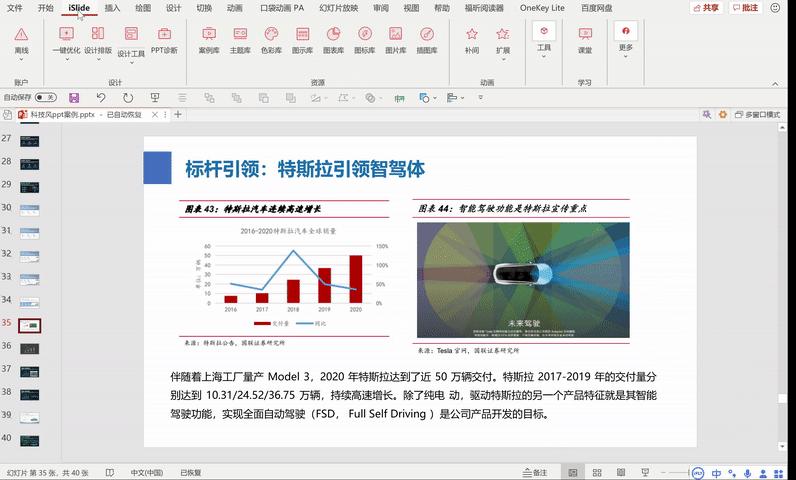Click the orange settings gear near 多窗口模式
The width and height of the screenshot is (796, 480).
click(x=723, y=115)
